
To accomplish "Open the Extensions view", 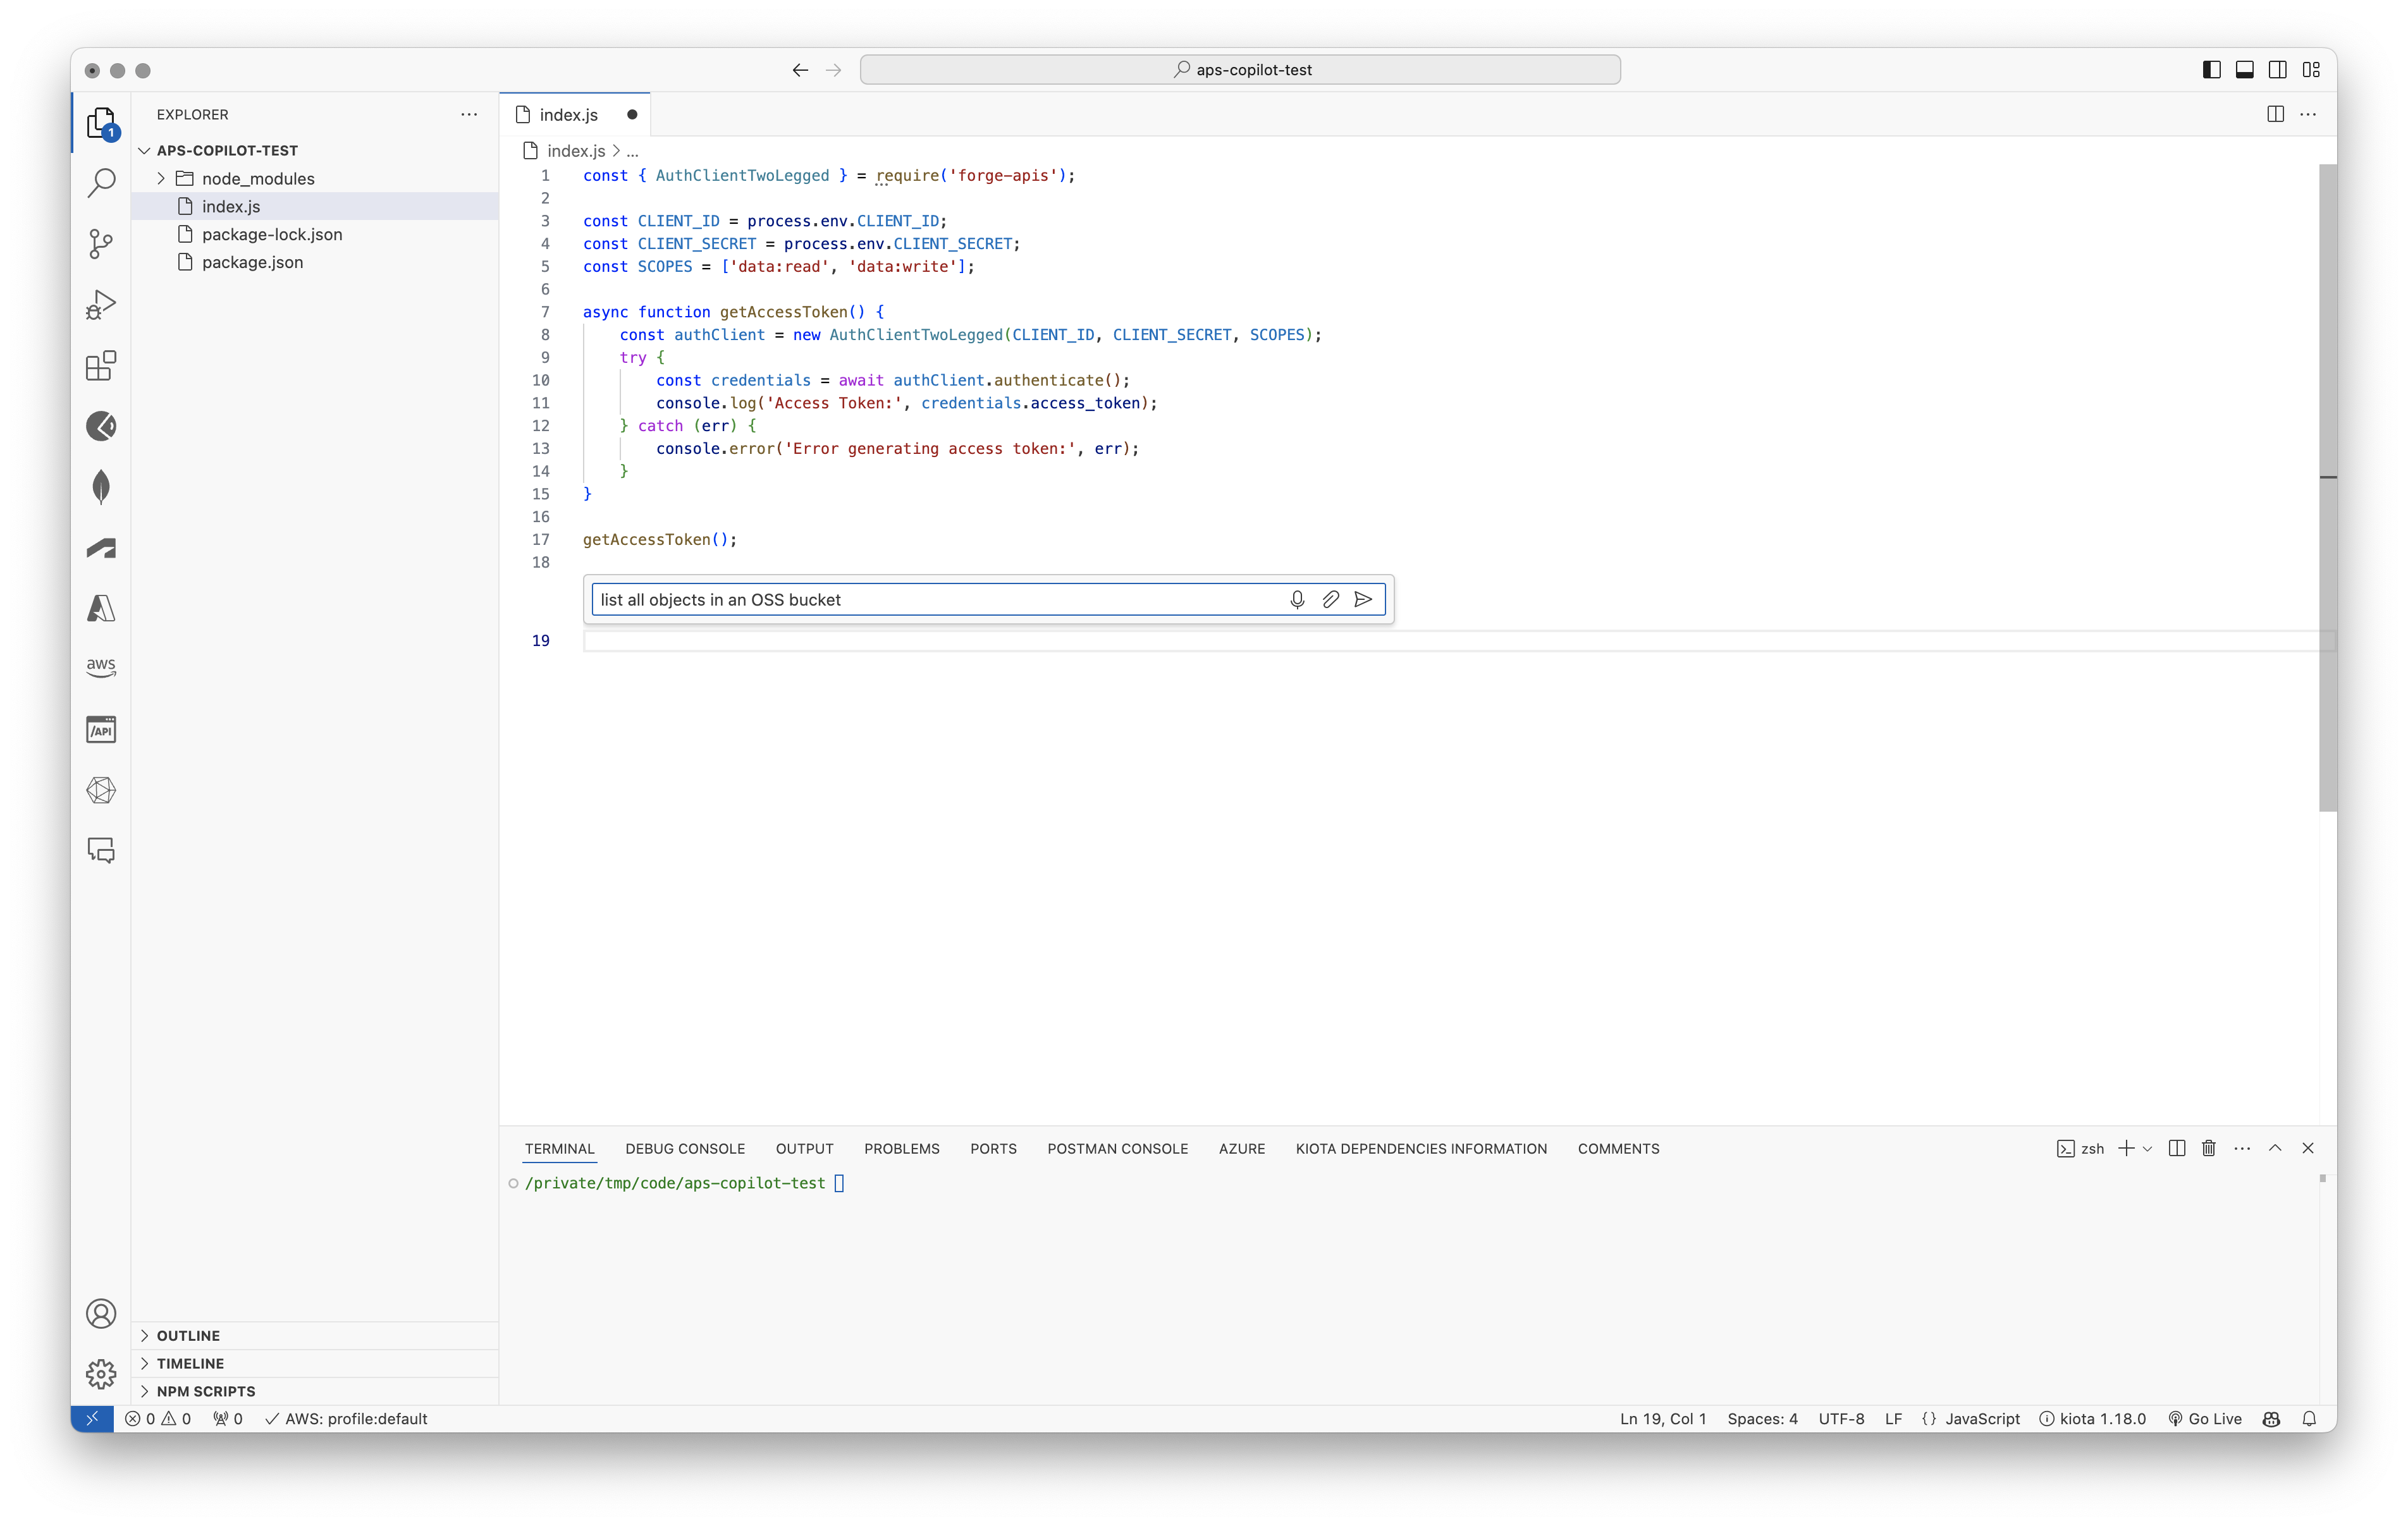I will pos(101,366).
